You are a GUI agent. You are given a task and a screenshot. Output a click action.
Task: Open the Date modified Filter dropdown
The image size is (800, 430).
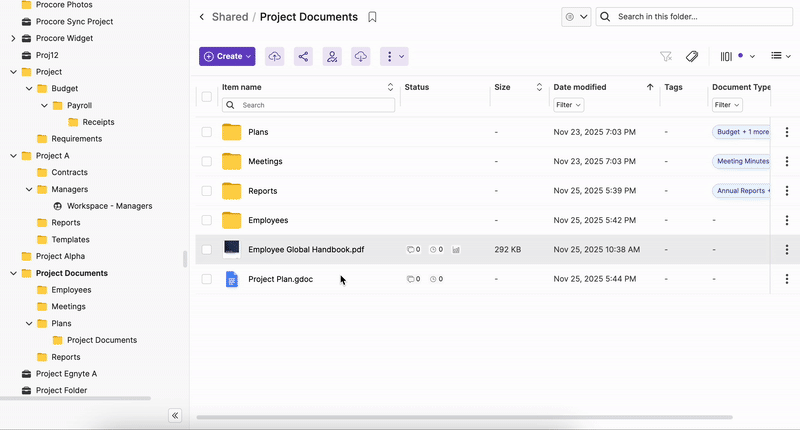tap(568, 105)
